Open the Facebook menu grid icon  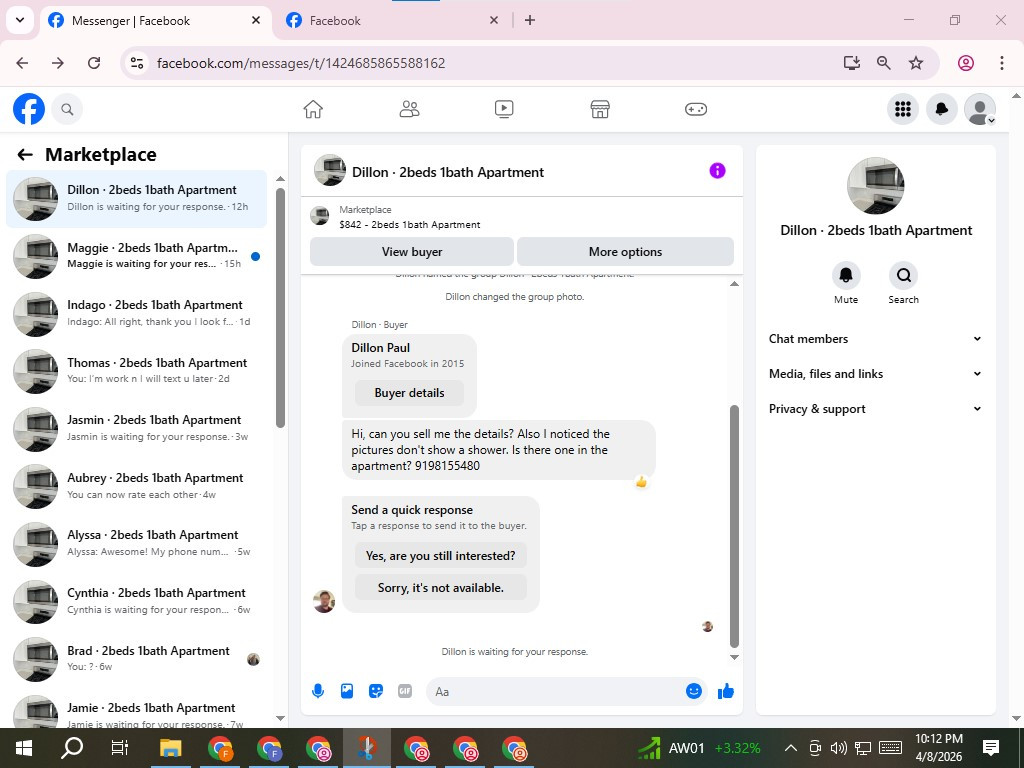[903, 109]
